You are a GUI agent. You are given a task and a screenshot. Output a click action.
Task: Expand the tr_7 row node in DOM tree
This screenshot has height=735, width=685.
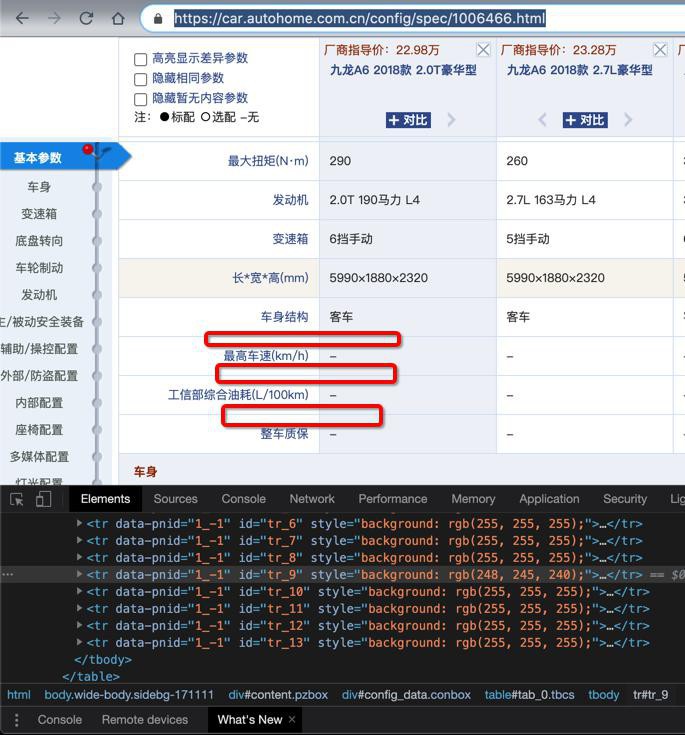point(79,540)
